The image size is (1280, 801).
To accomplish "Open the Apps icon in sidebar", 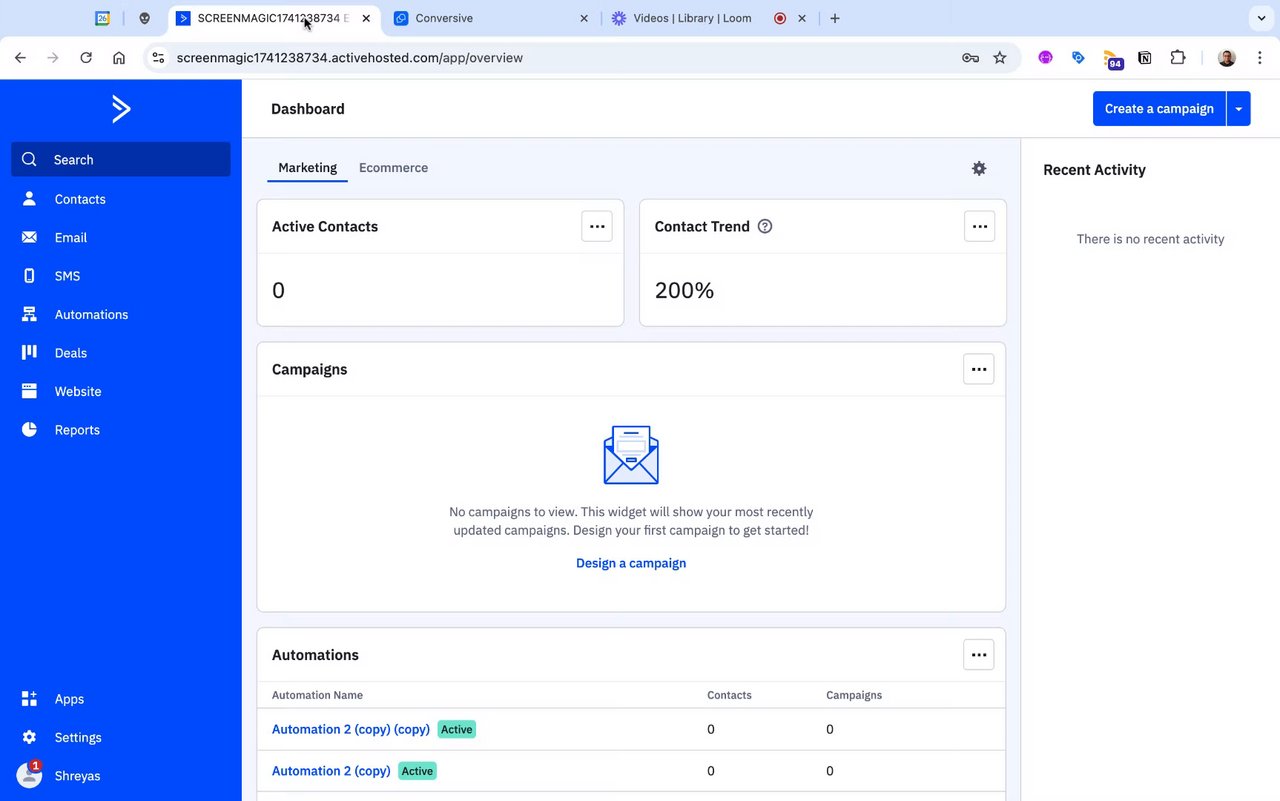I will point(29,699).
